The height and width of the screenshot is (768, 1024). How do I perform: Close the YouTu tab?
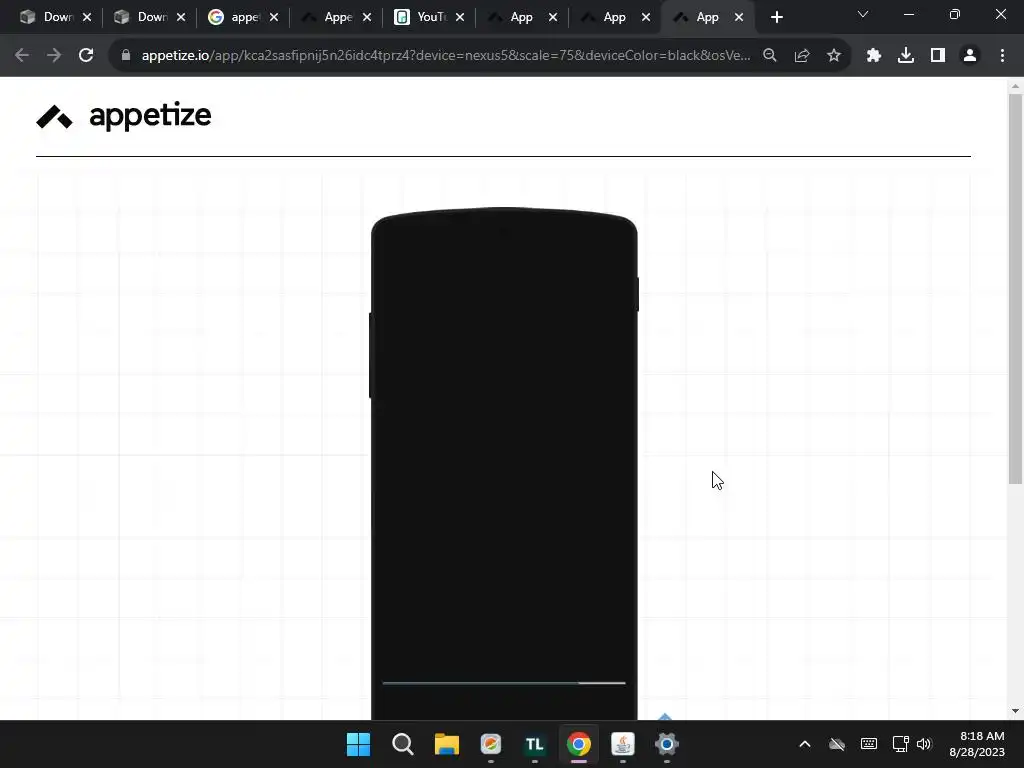460,18
